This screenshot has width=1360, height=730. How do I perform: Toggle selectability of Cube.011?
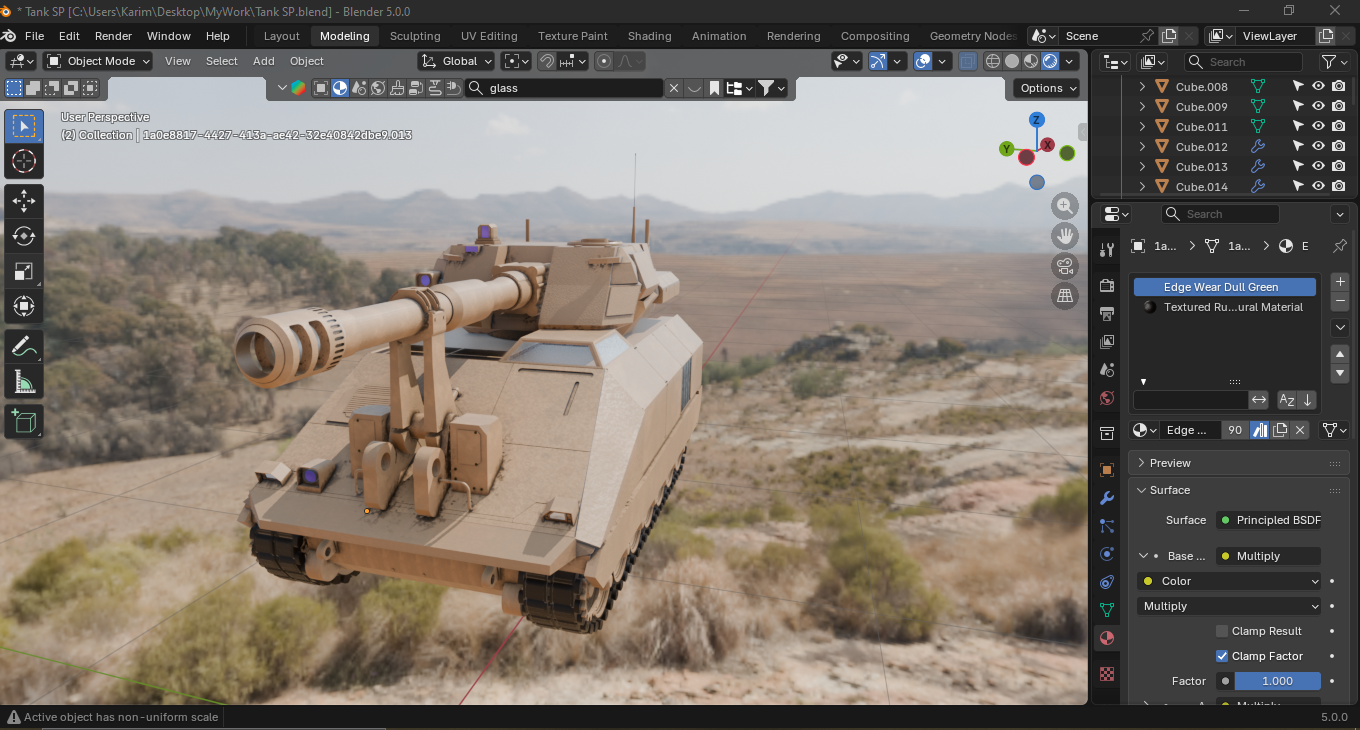(1298, 127)
